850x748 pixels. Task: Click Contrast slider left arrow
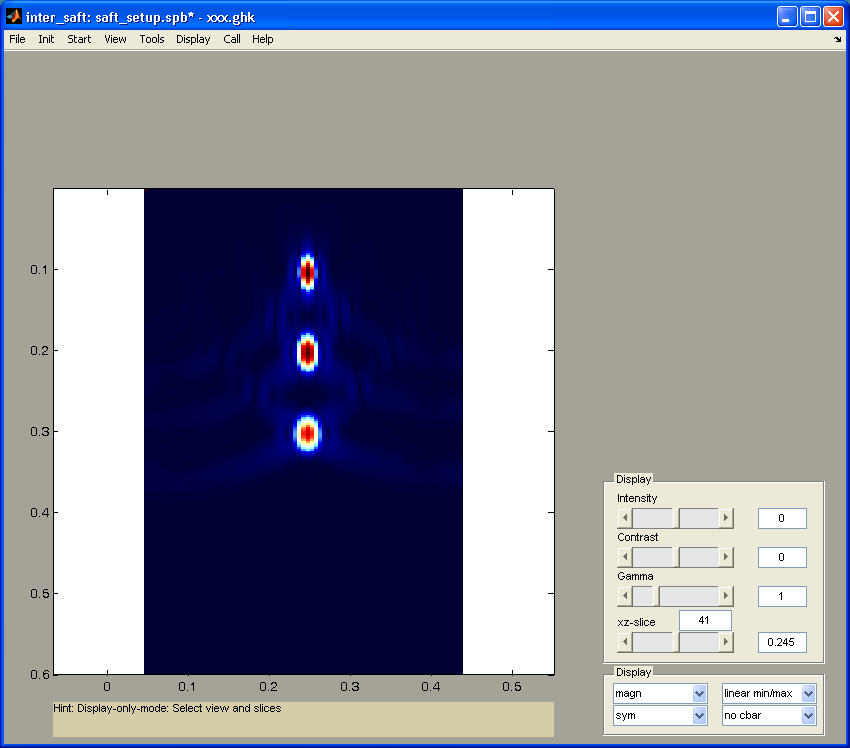click(624, 557)
